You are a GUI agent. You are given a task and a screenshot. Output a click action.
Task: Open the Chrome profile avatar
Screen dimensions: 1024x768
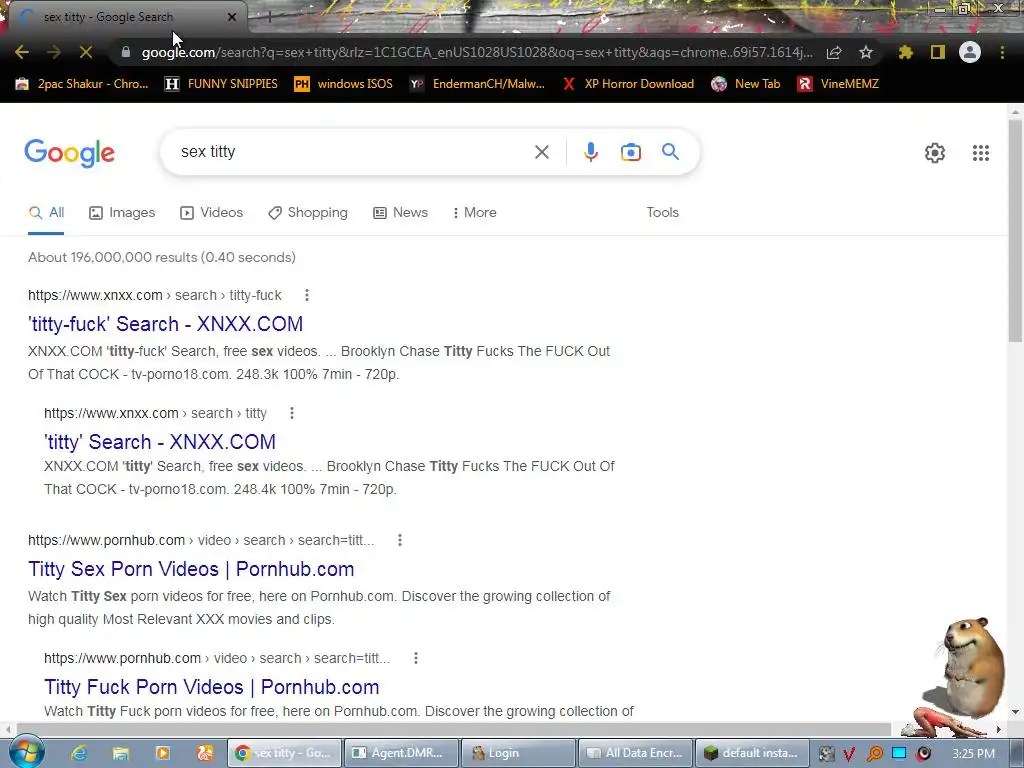coord(970,52)
